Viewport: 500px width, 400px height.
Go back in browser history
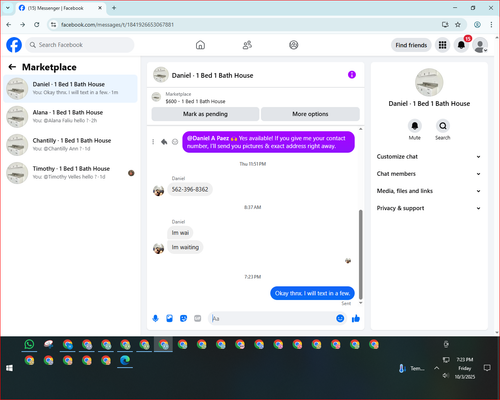[9, 25]
